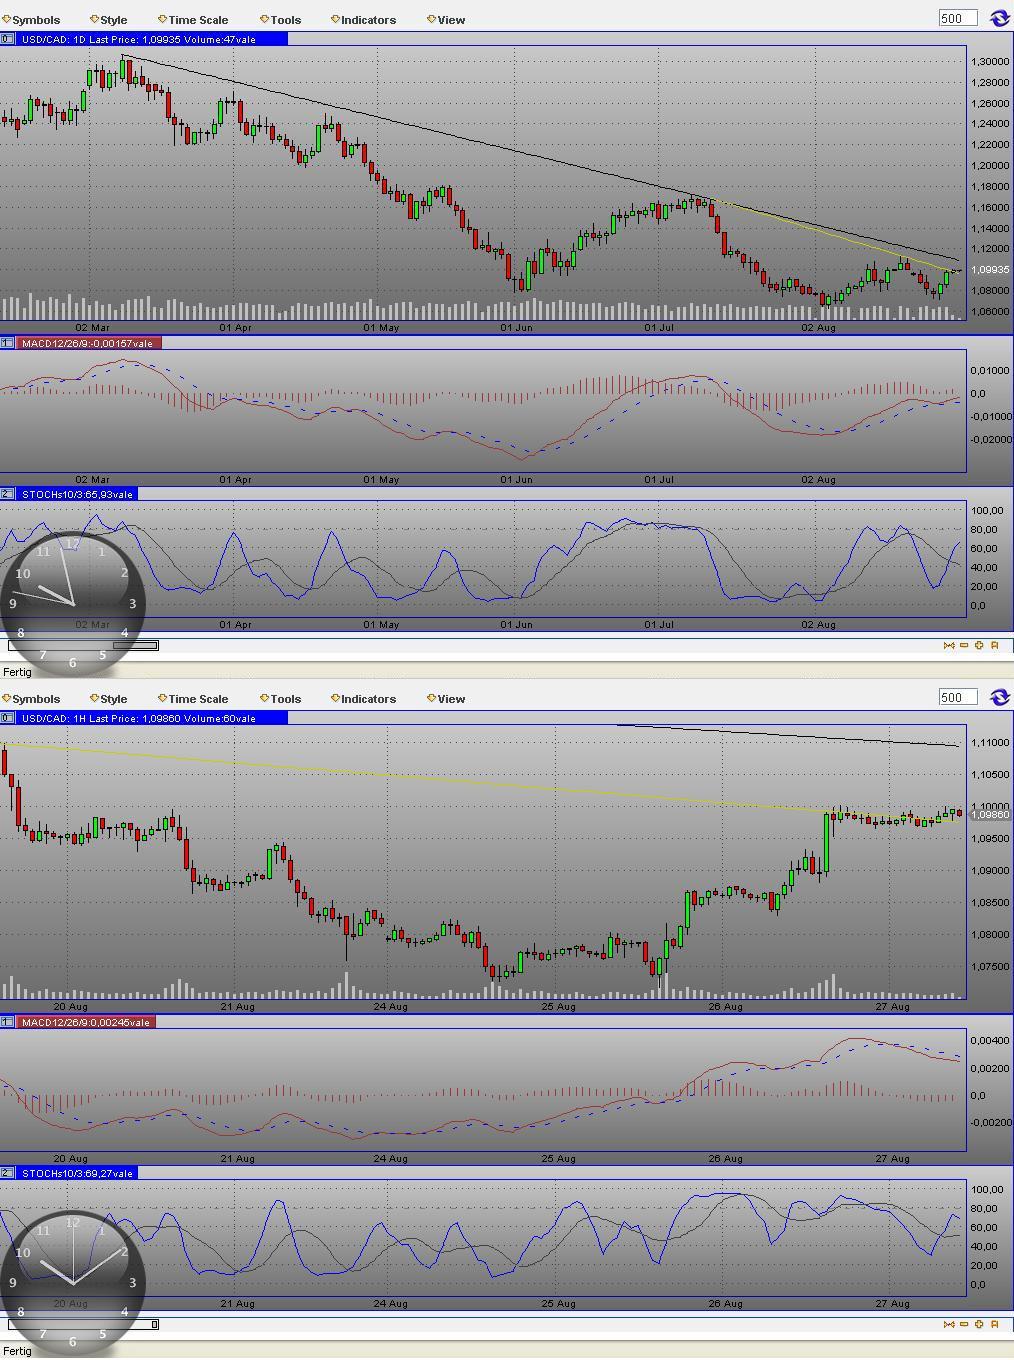Click the compress-view icon below the daily chart
The width and height of the screenshot is (1014, 1360).
click(x=949, y=645)
